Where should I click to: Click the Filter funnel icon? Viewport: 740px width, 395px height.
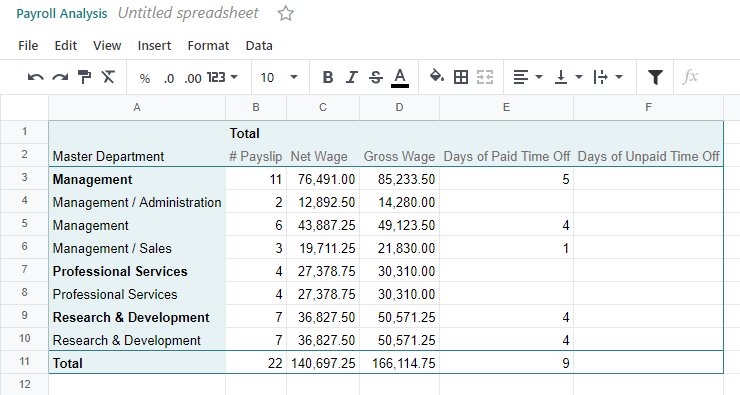tap(655, 77)
